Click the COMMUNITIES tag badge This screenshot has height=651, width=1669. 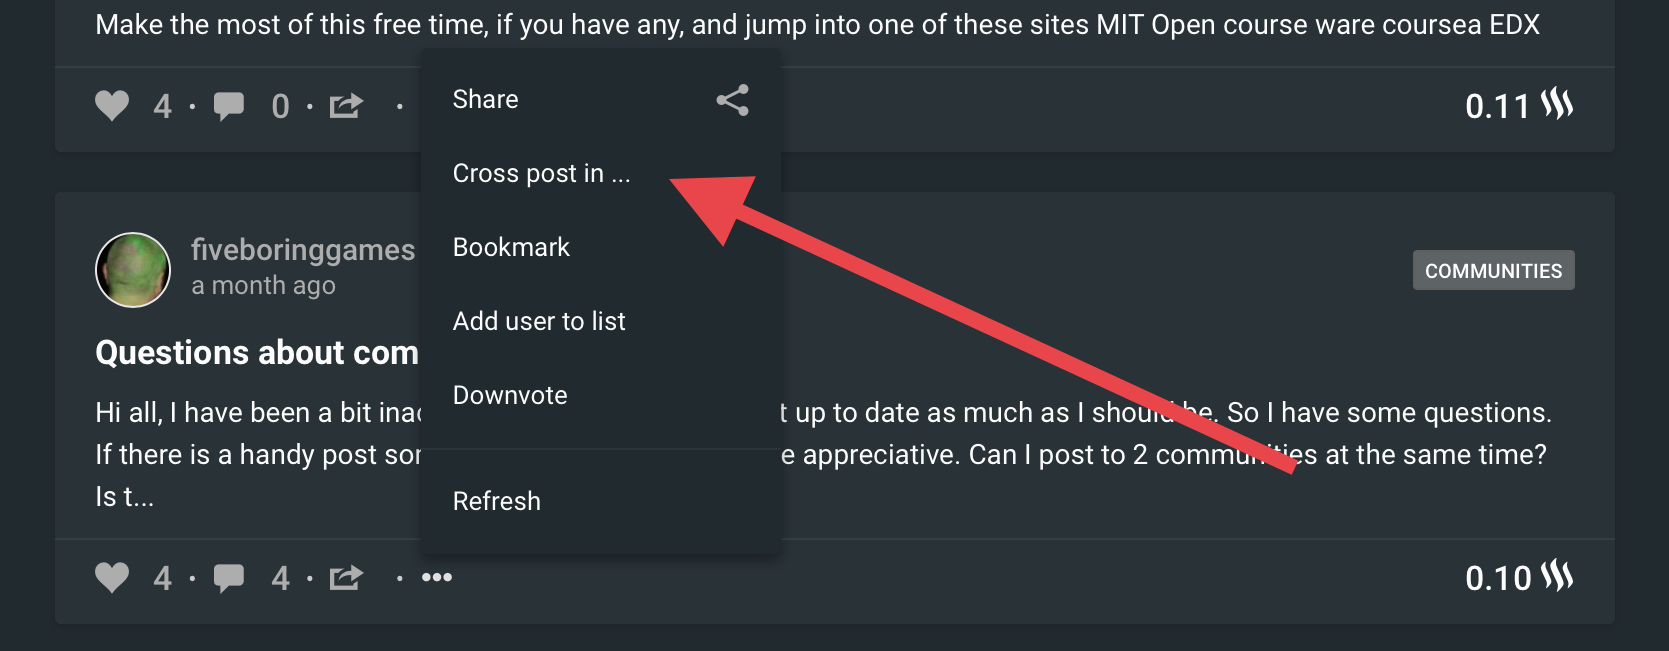(1493, 271)
